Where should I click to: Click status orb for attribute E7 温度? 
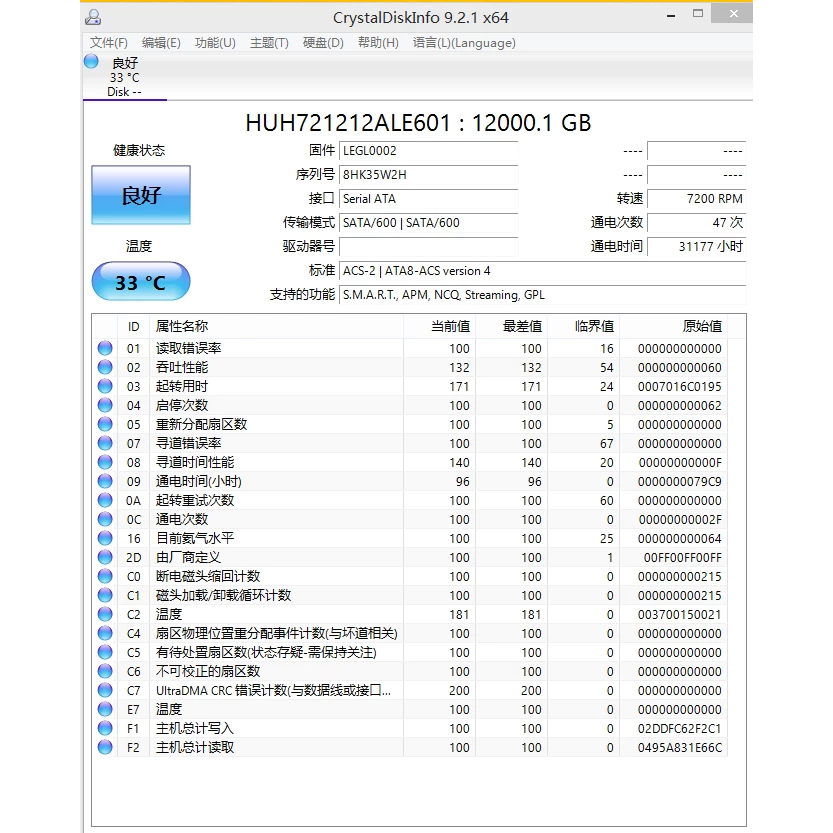click(105, 709)
